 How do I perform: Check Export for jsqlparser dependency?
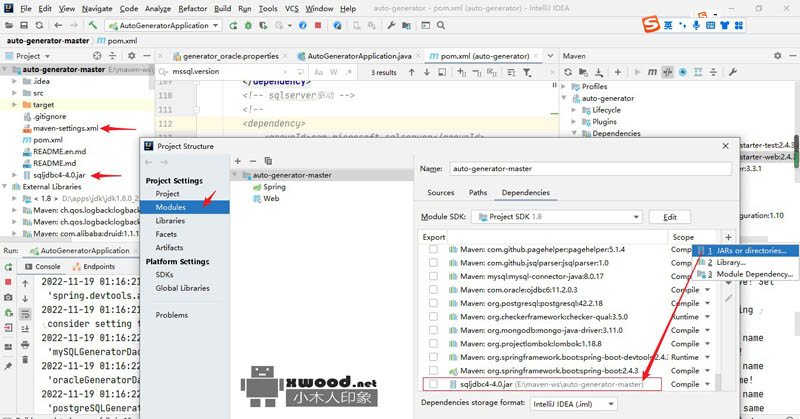pyautogui.click(x=433, y=262)
